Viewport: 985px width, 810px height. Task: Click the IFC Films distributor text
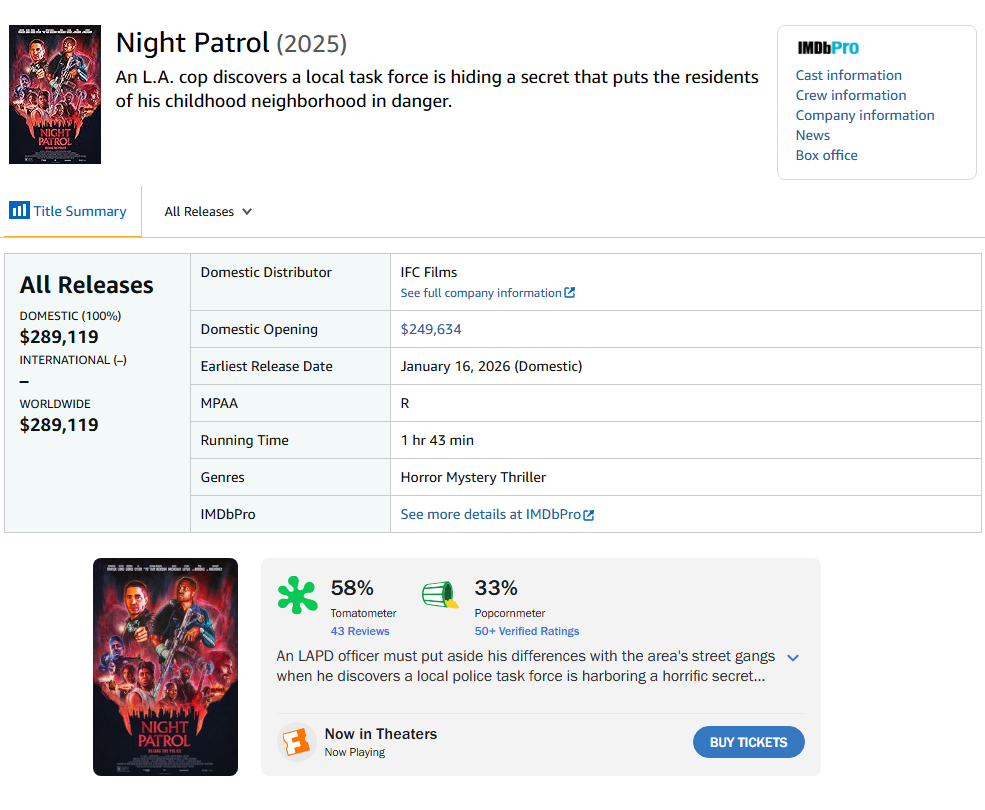(x=428, y=272)
